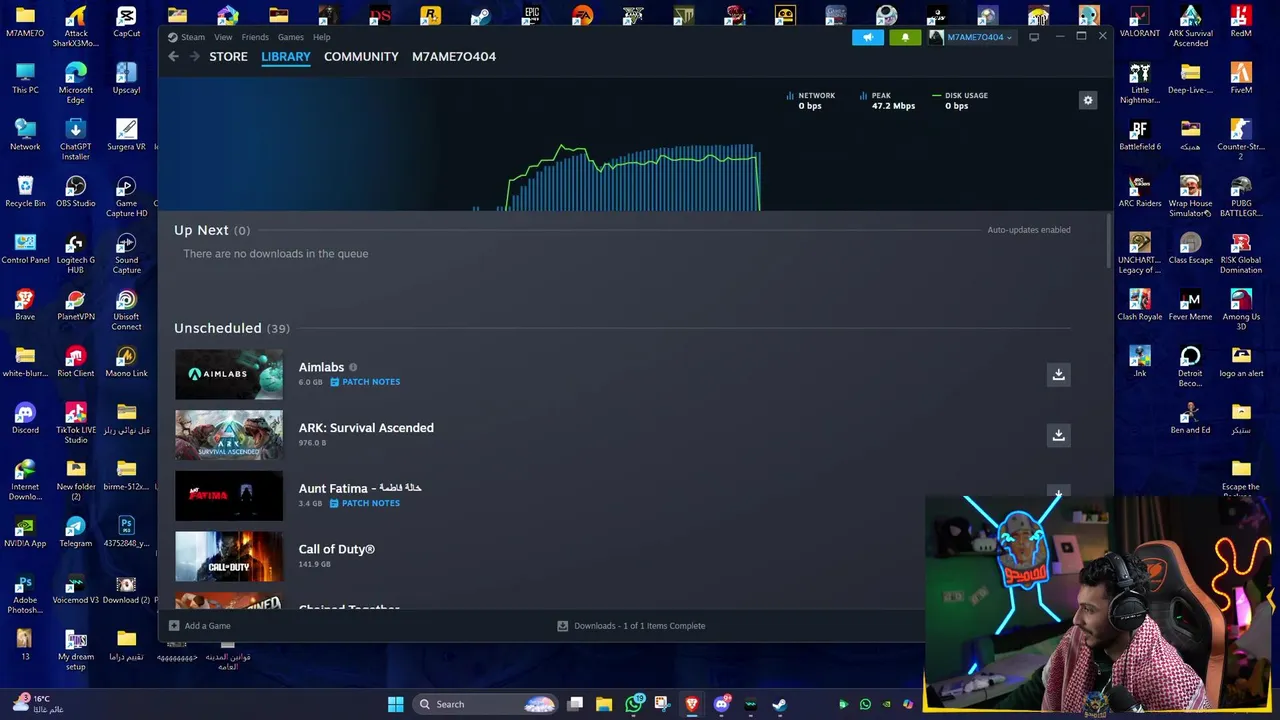
Task: Open Telegram desktop shortcut
Action: [75, 531]
